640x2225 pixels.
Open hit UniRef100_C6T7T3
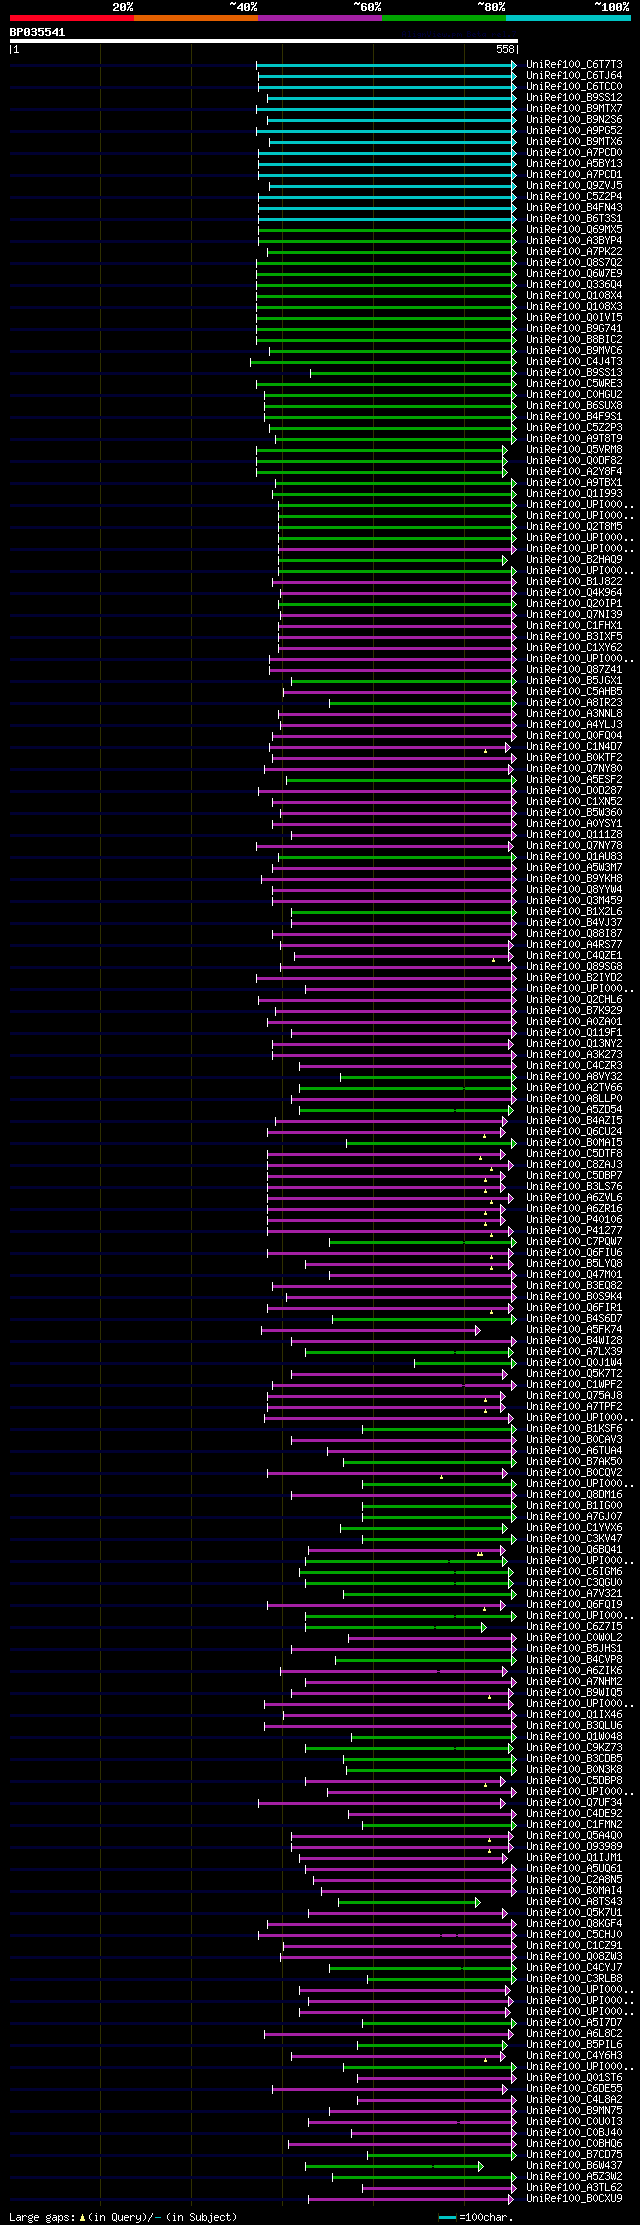(574, 64)
